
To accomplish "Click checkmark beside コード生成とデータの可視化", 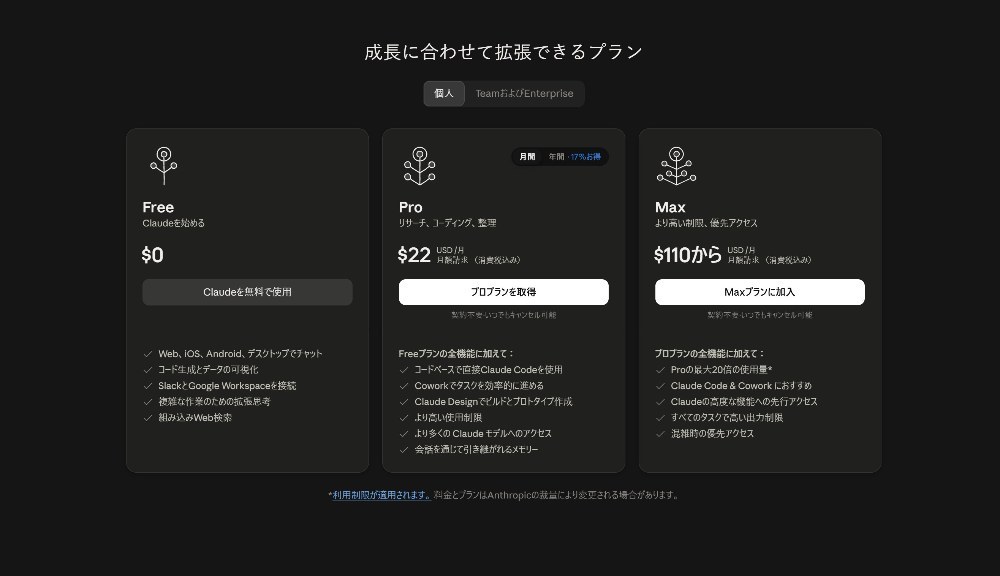I will tap(148, 370).
